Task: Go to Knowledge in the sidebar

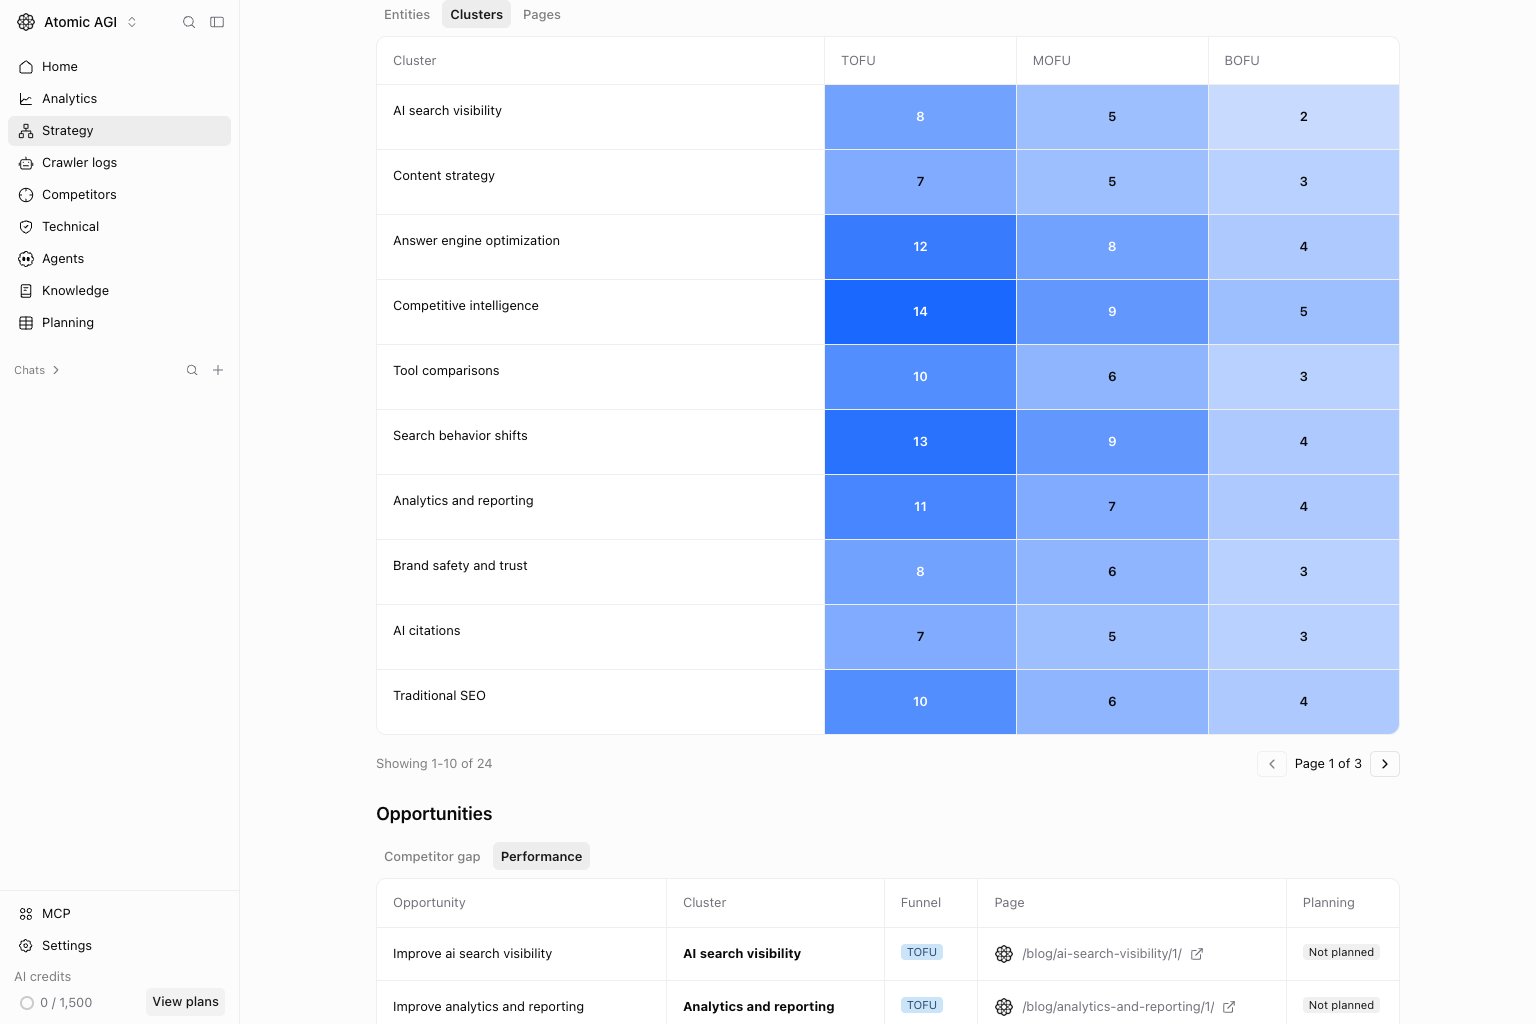Action: tap(119, 291)
